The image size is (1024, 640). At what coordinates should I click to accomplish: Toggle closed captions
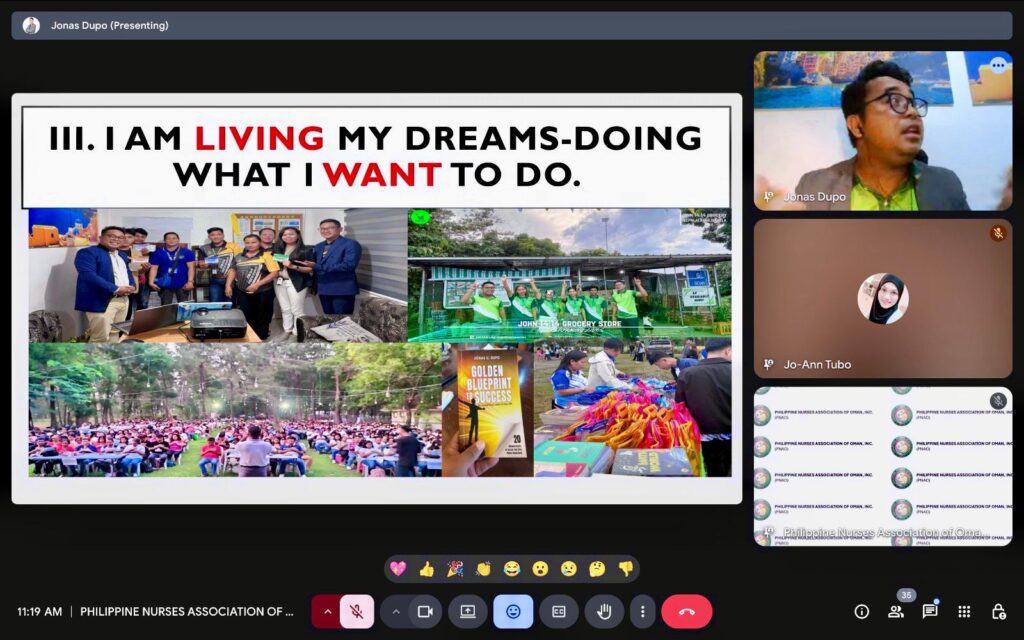[559, 611]
